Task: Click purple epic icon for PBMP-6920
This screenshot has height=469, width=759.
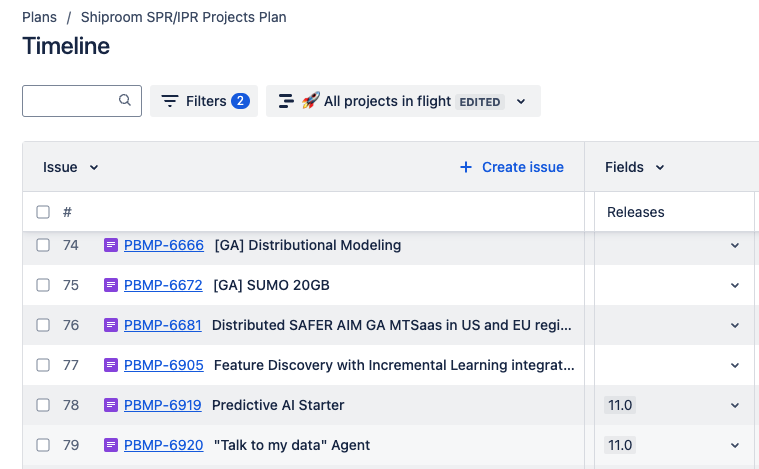Action: [111, 445]
